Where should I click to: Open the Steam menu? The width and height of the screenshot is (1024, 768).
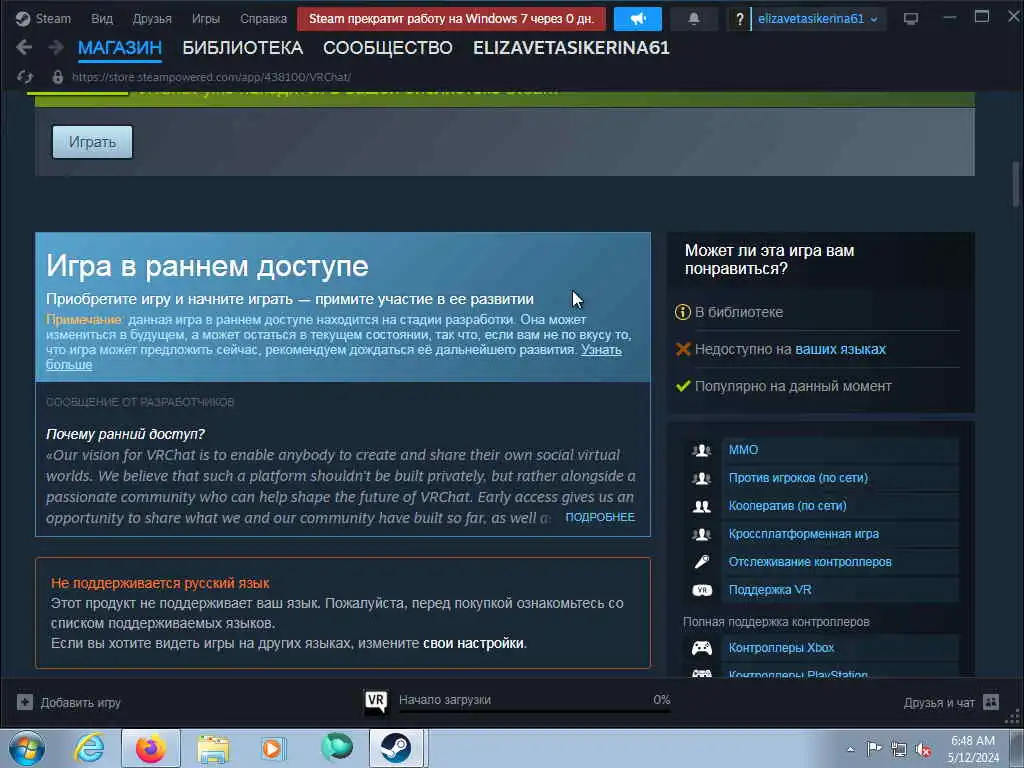[53, 18]
